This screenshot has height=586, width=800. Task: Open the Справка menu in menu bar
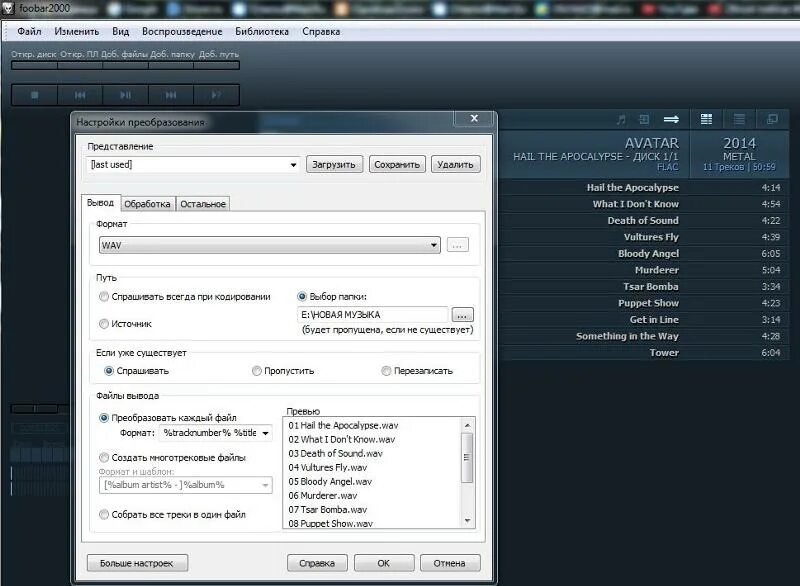click(x=321, y=32)
